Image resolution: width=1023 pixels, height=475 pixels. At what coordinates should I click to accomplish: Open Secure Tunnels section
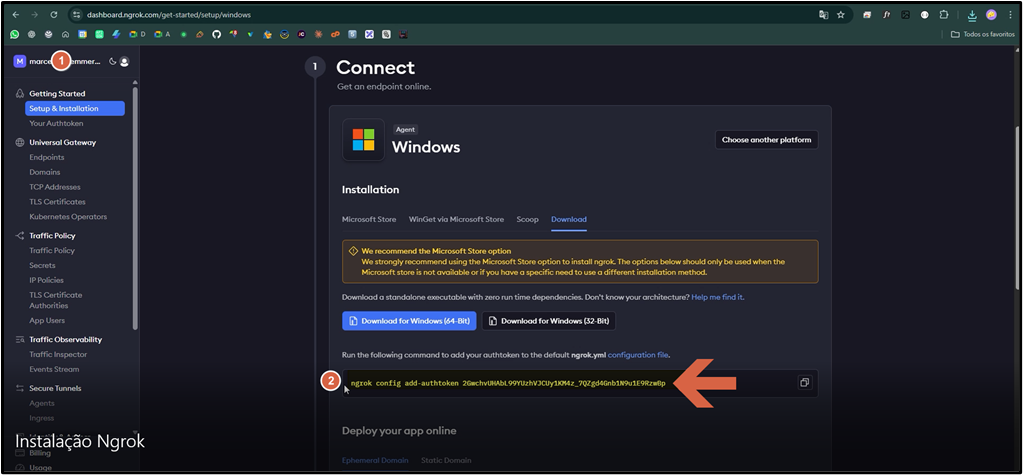click(55, 388)
